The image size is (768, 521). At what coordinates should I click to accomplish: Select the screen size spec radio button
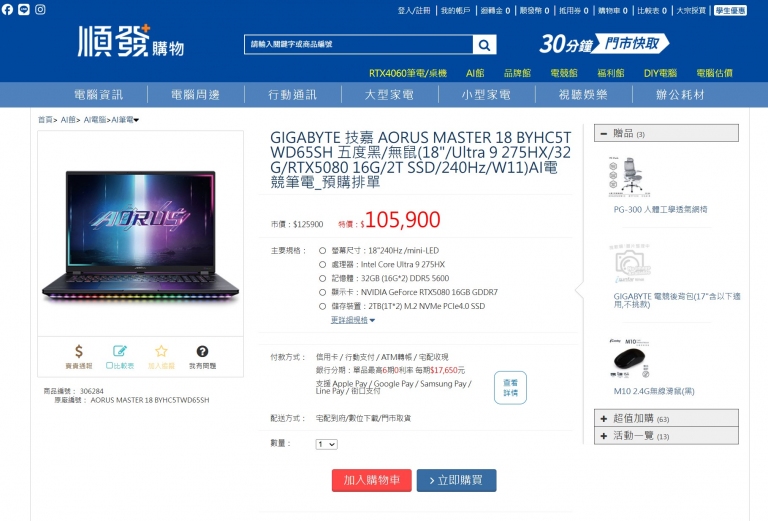coord(322,251)
